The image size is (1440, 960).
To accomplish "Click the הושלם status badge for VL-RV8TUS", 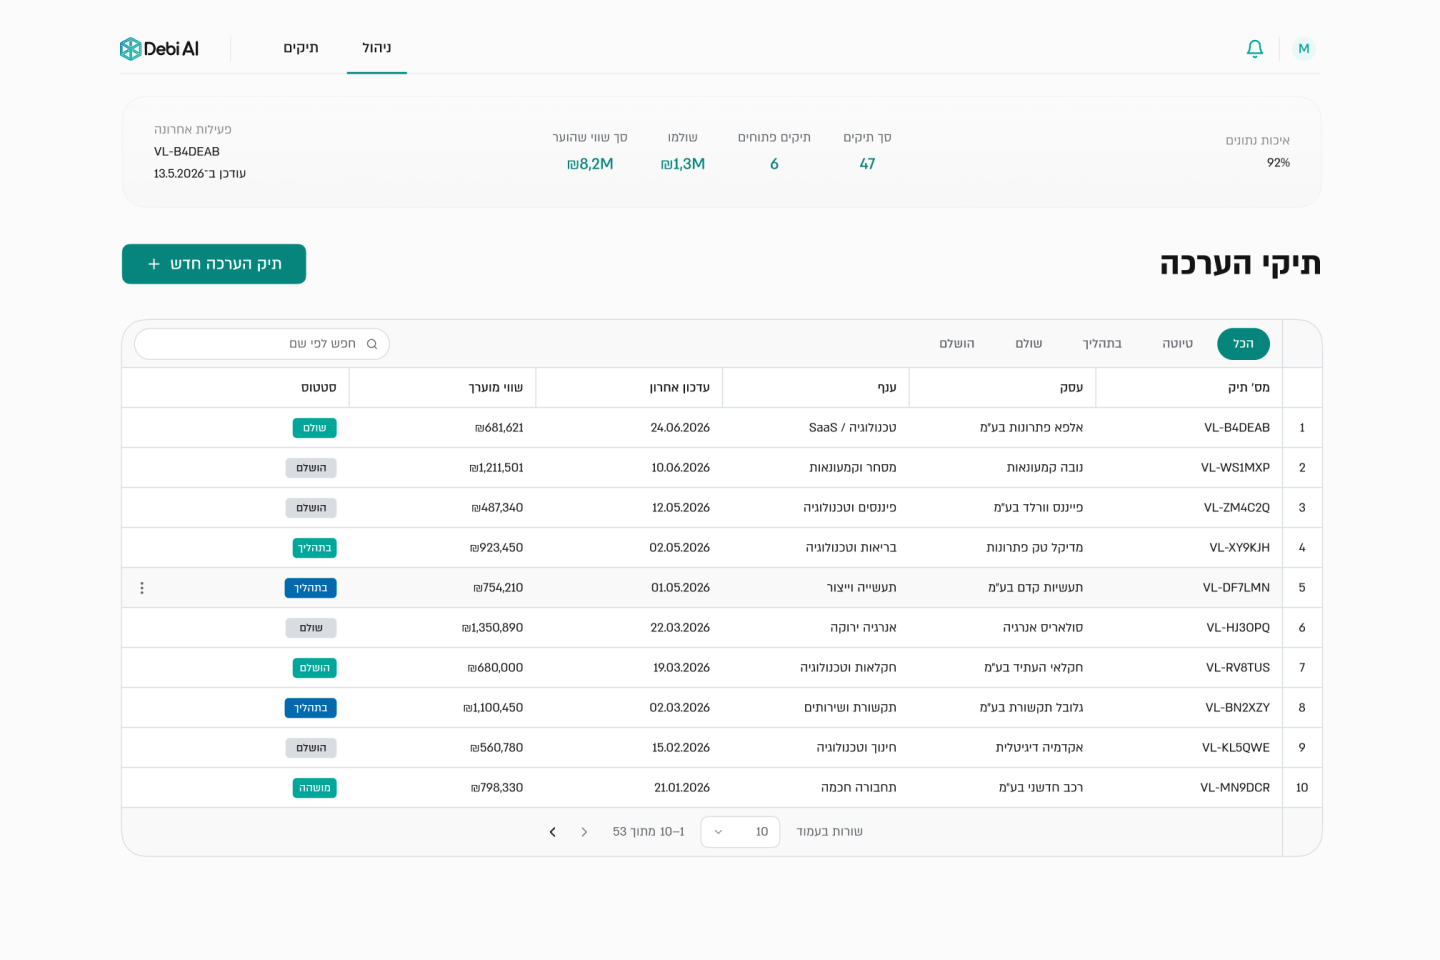I will [x=315, y=668].
